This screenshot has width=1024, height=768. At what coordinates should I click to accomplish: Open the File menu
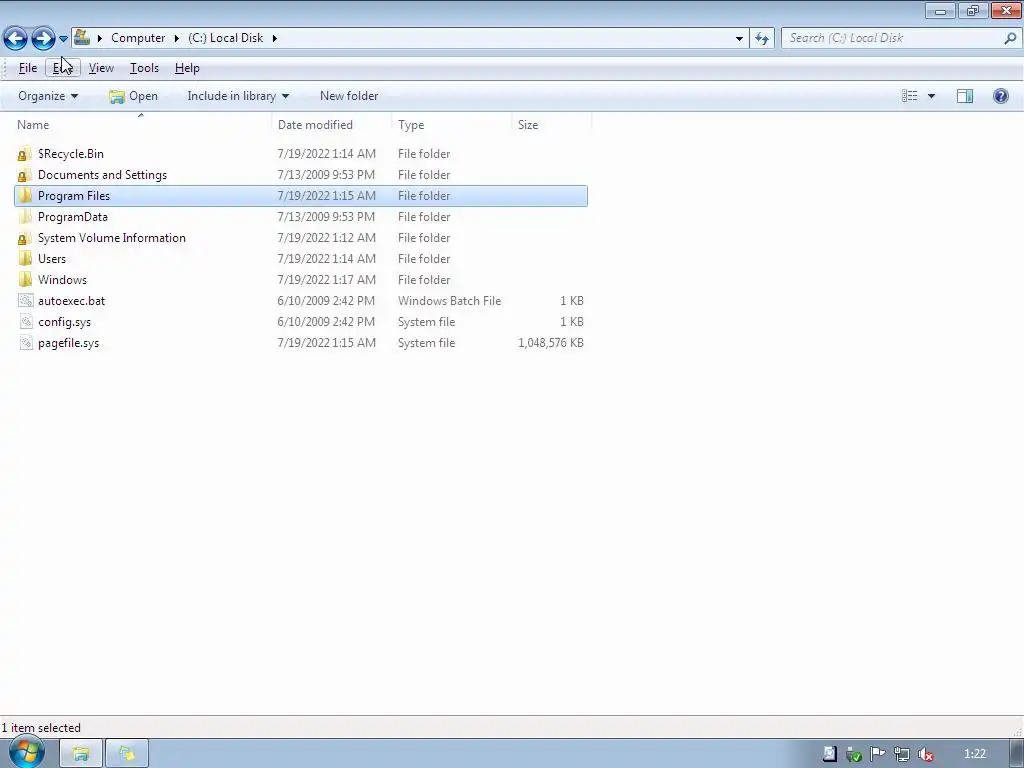pyautogui.click(x=27, y=68)
